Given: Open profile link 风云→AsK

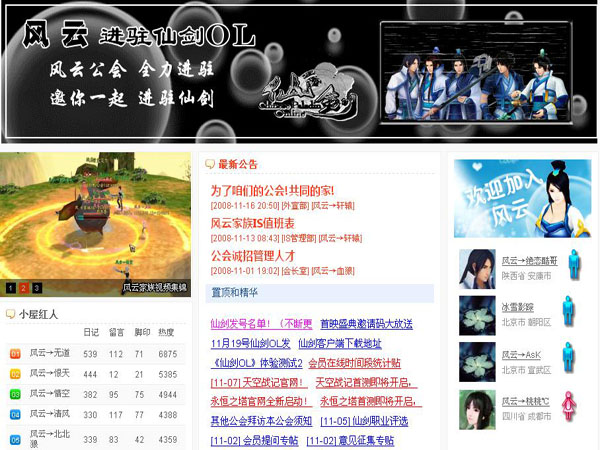Looking at the screenshot, I should pos(522,355).
